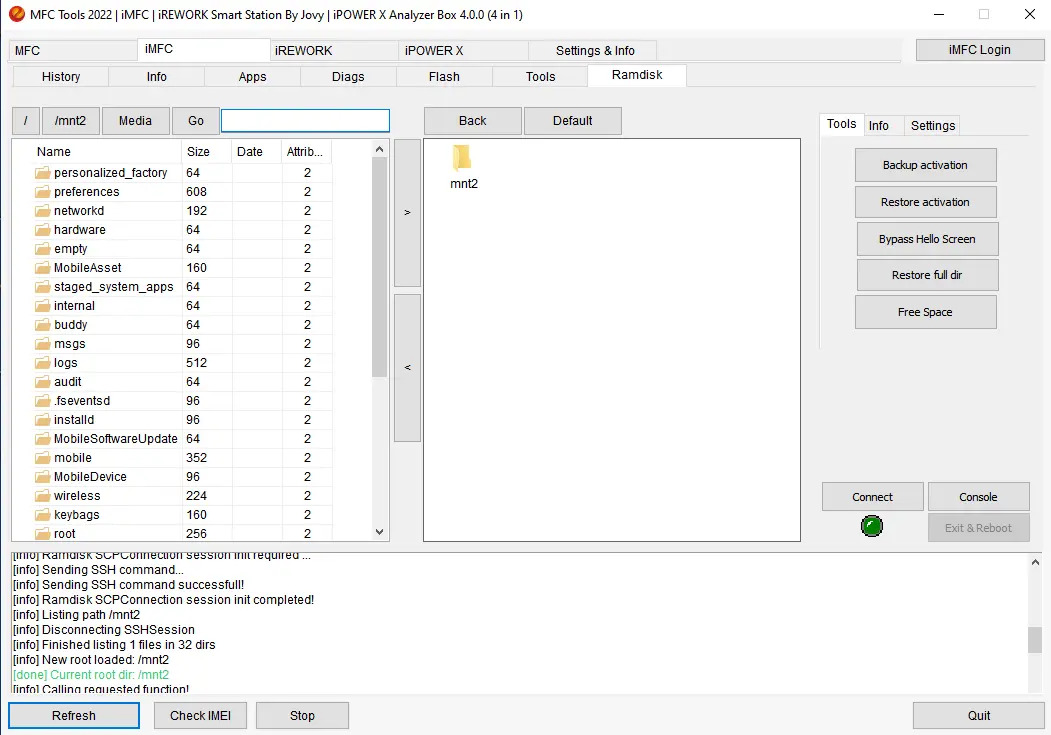Open the Apps sub-tab

tap(252, 76)
